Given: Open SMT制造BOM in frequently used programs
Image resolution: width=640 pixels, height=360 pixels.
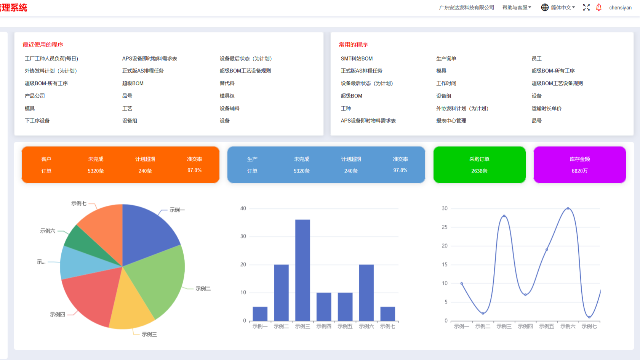Looking at the screenshot, I should 357,58.
